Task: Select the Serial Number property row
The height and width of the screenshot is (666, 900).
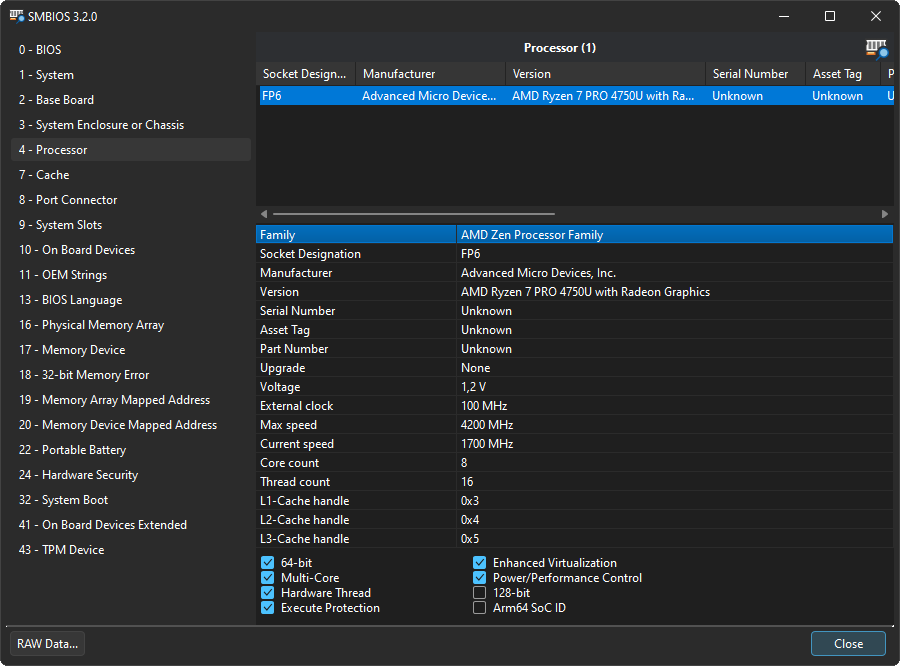Action: [x=575, y=311]
